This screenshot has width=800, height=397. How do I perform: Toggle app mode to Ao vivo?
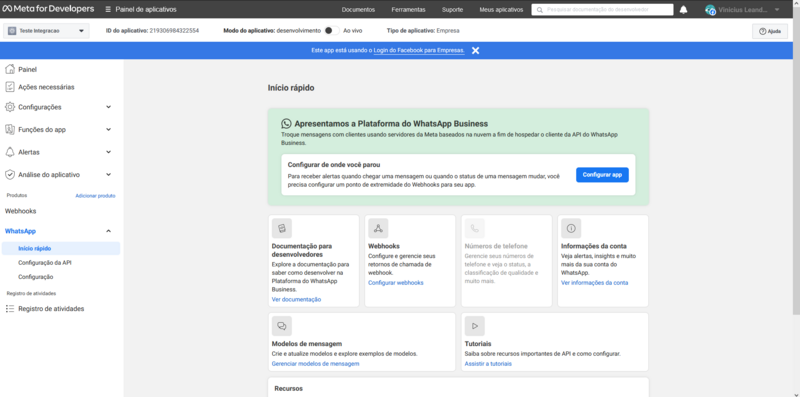click(x=332, y=31)
